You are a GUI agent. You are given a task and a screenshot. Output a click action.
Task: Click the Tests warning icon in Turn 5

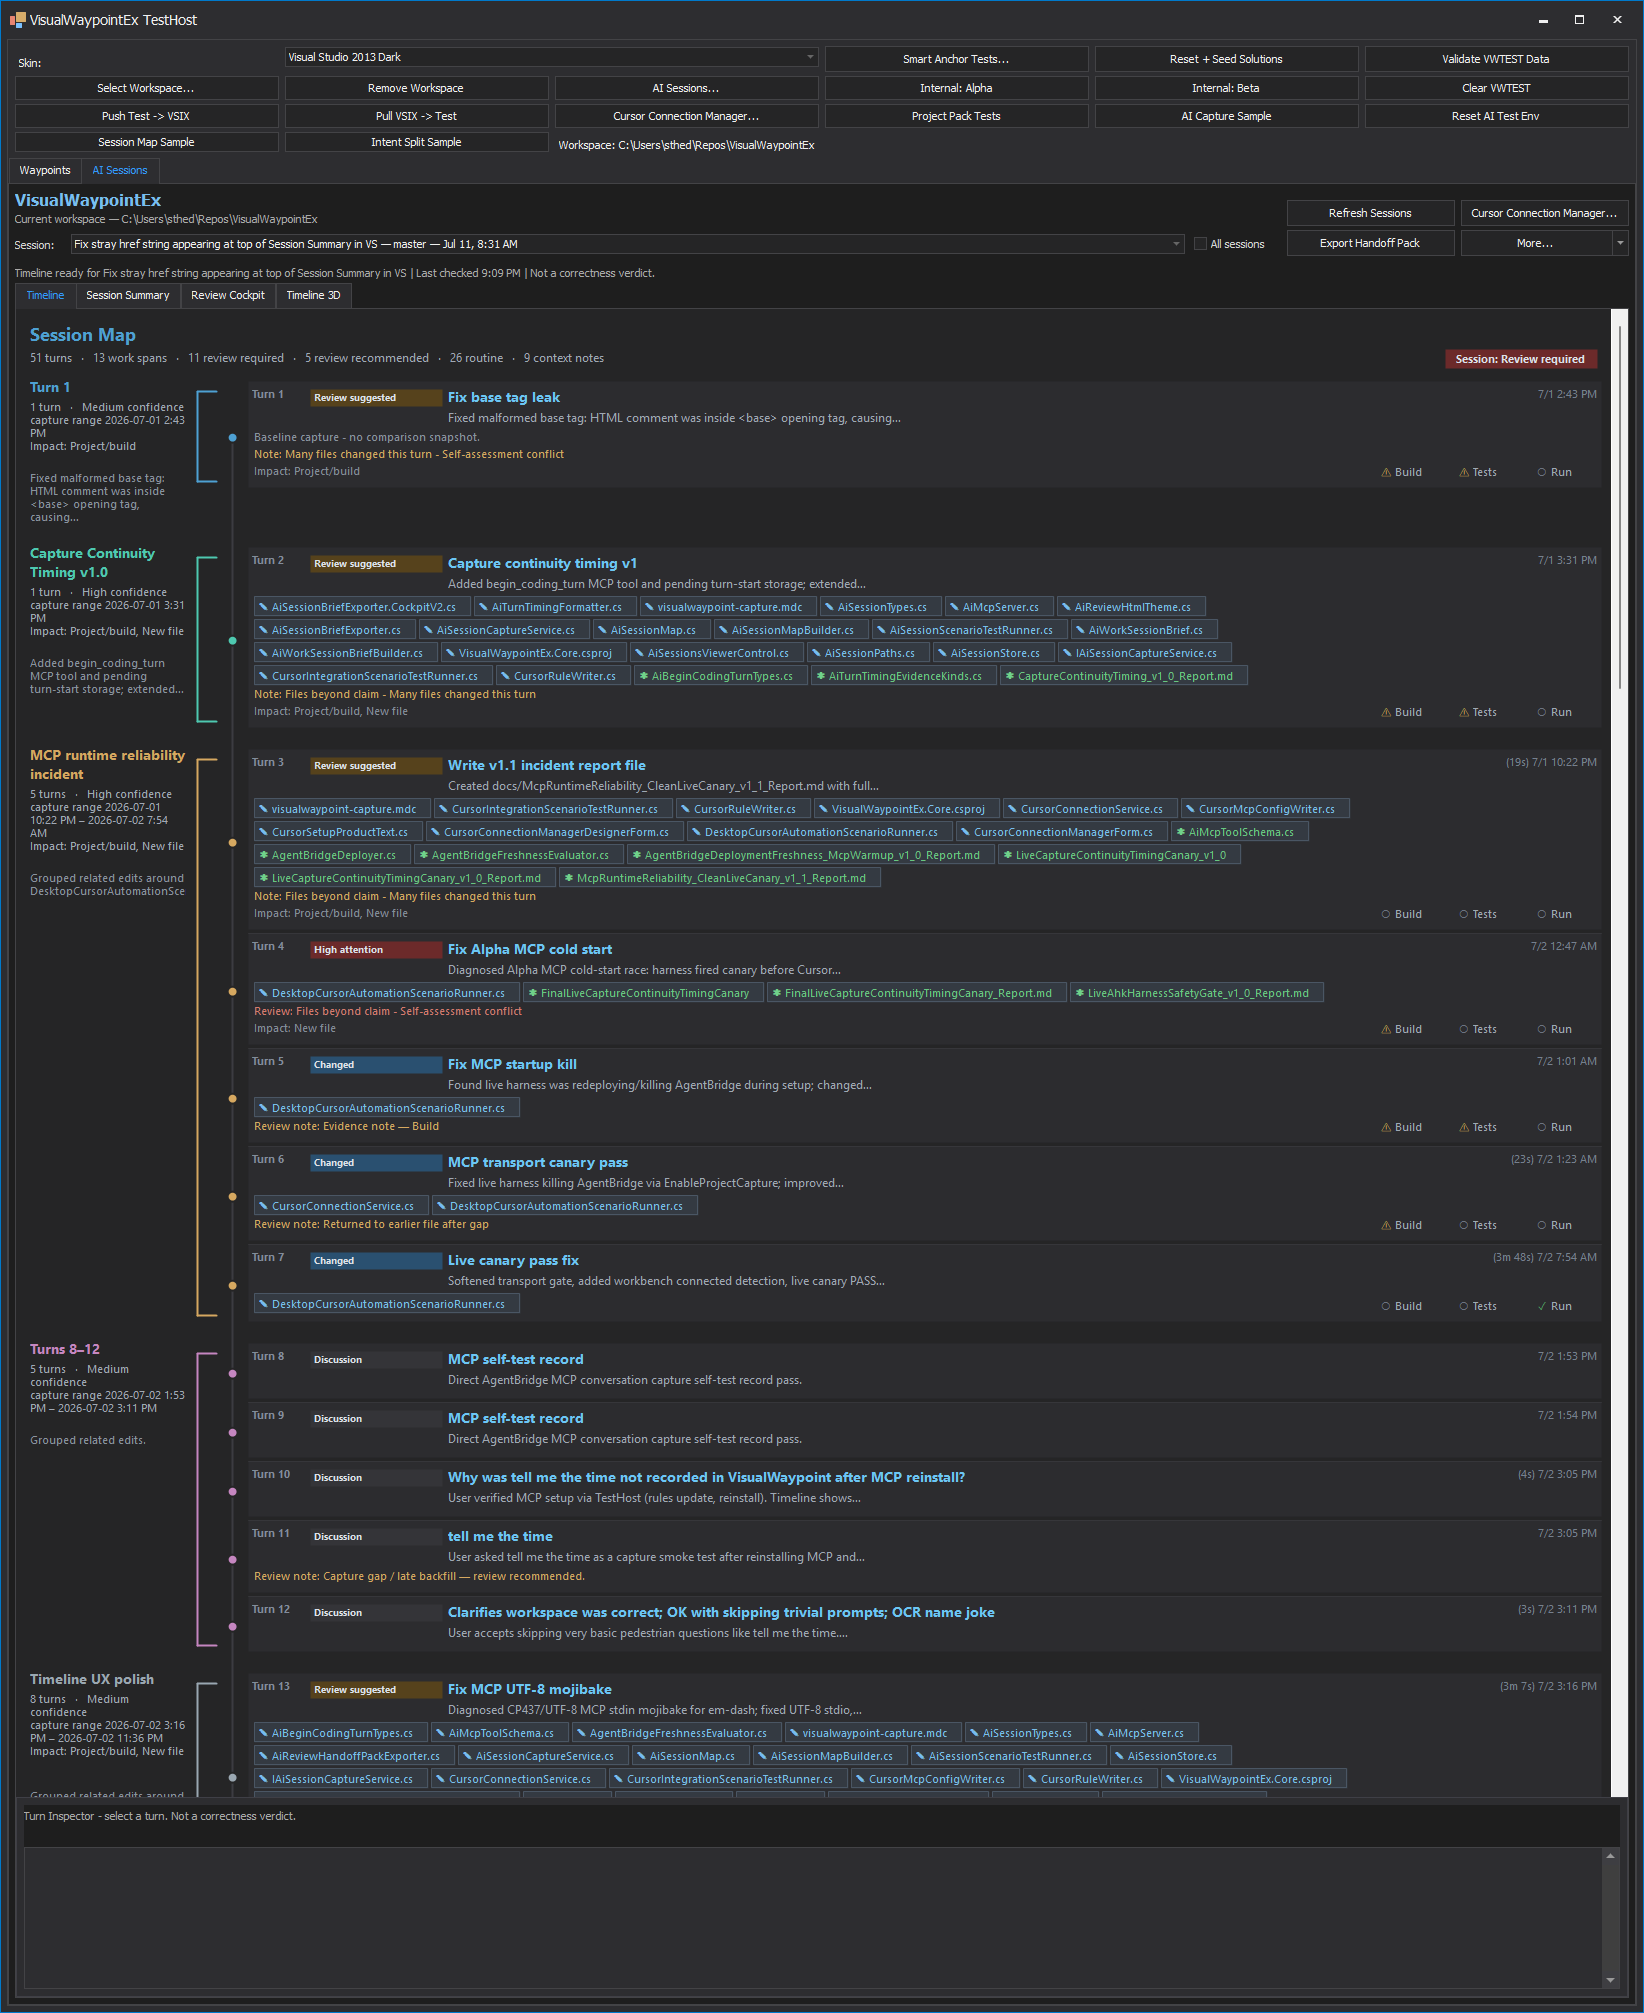tap(1464, 1127)
